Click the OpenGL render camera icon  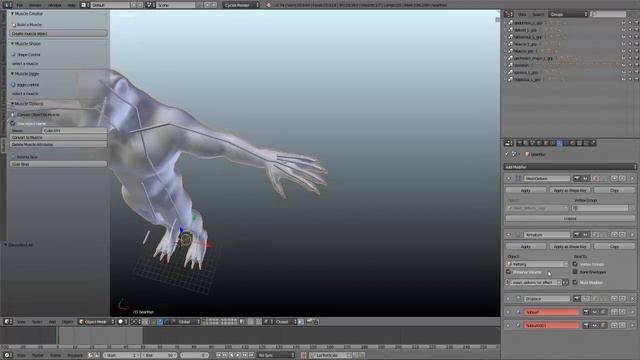310,322
